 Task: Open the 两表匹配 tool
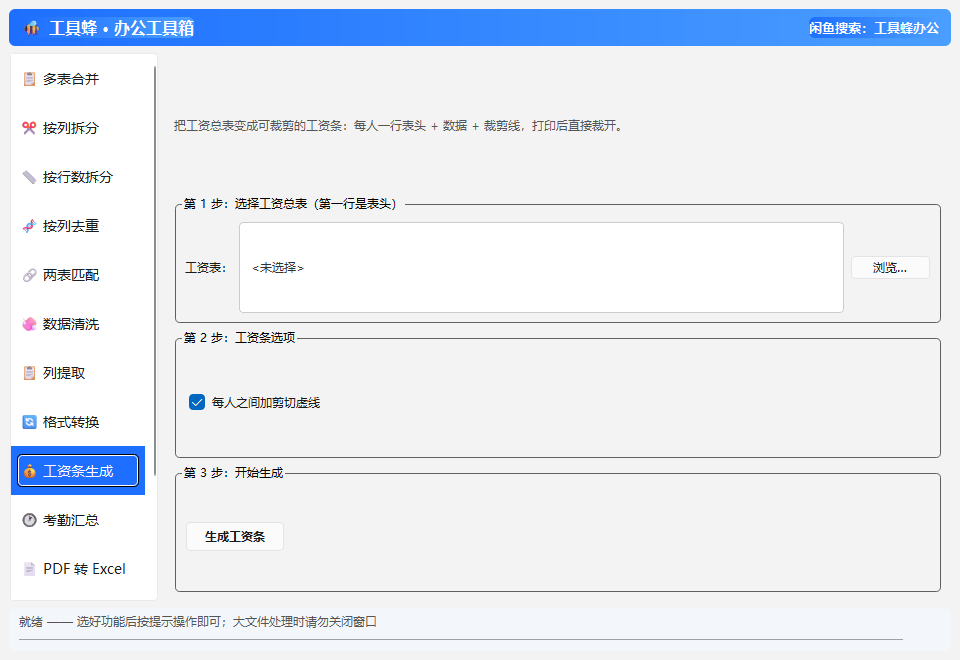78,275
